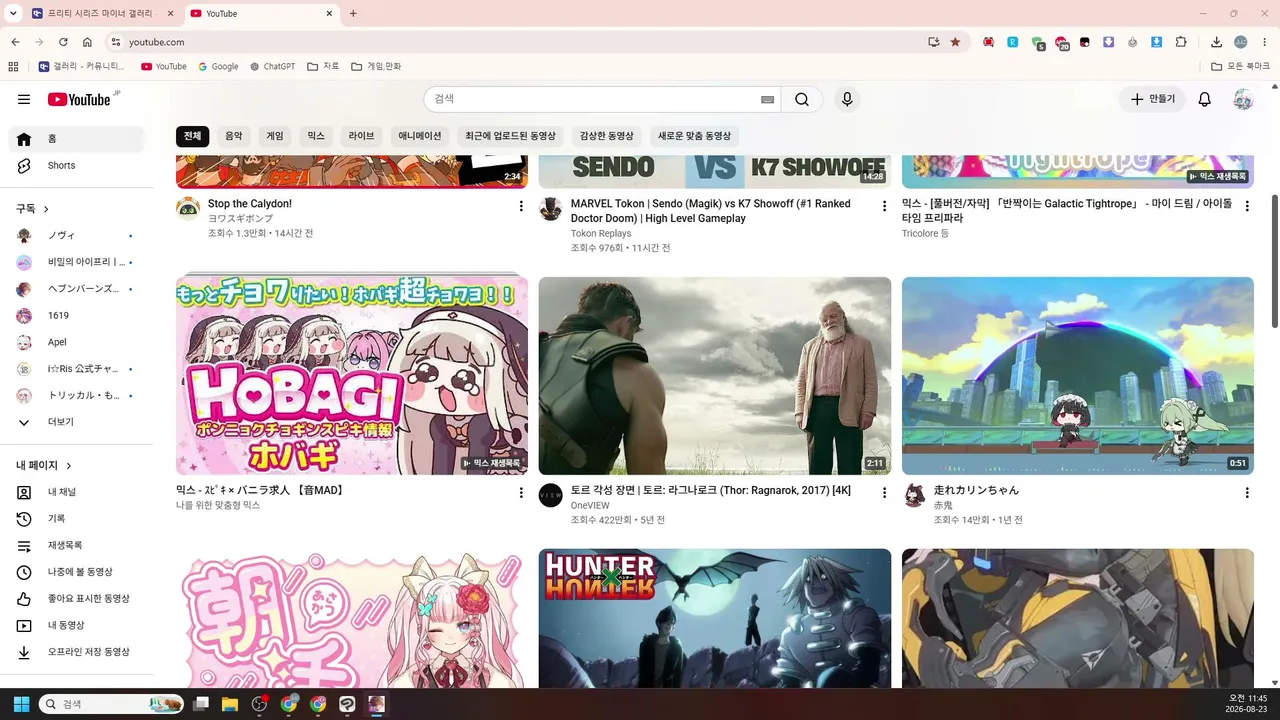Click the 만들기 create button
This screenshot has width=1280, height=720.
click(1153, 99)
